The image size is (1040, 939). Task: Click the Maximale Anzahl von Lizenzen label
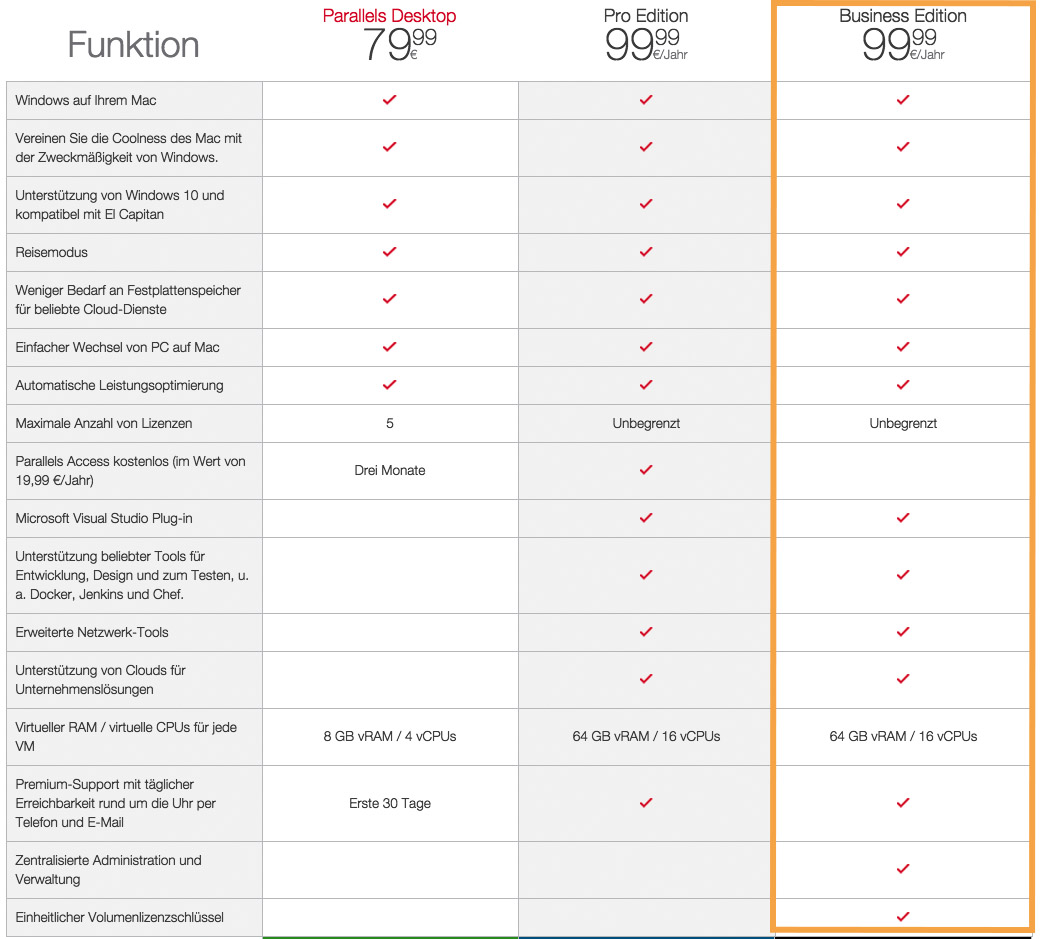pos(104,423)
